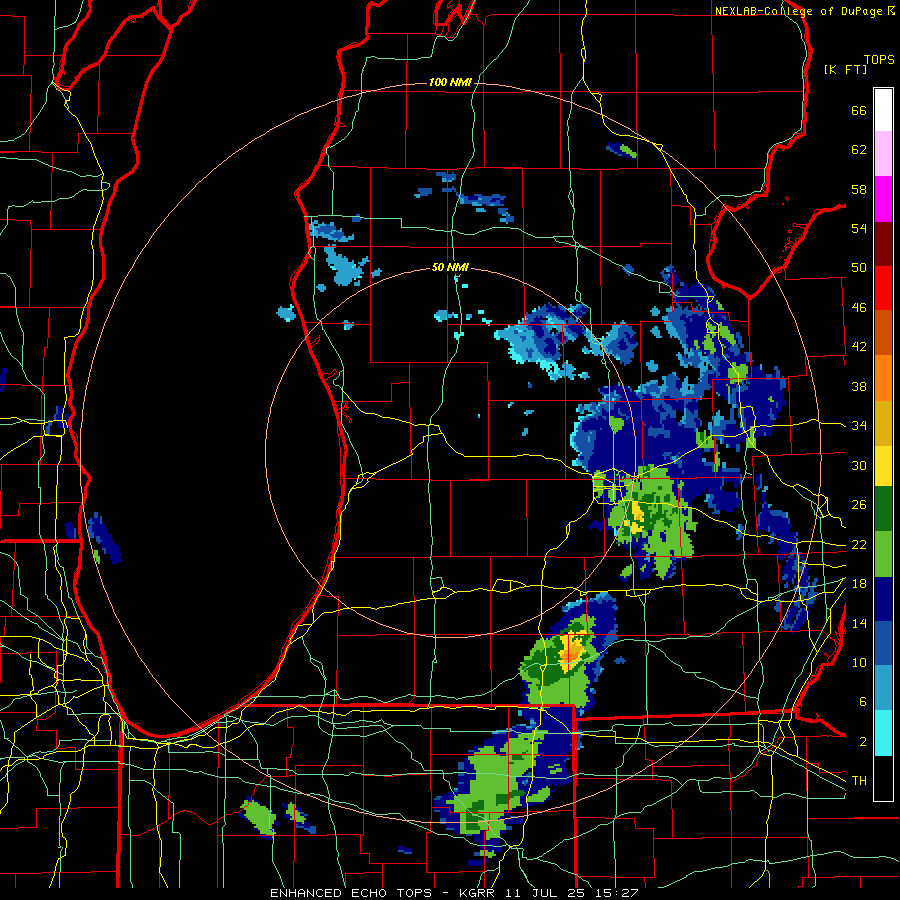Select the bright red legend swatch
The image size is (900, 900).
tap(883, 288)
